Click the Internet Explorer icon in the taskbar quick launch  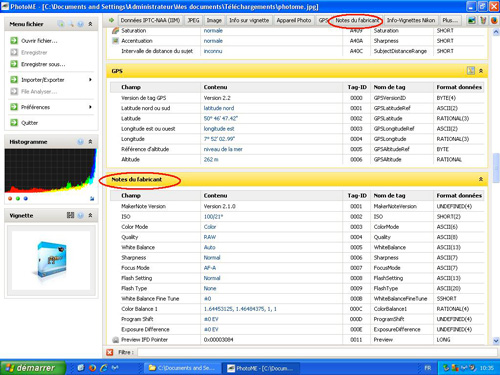104,368
